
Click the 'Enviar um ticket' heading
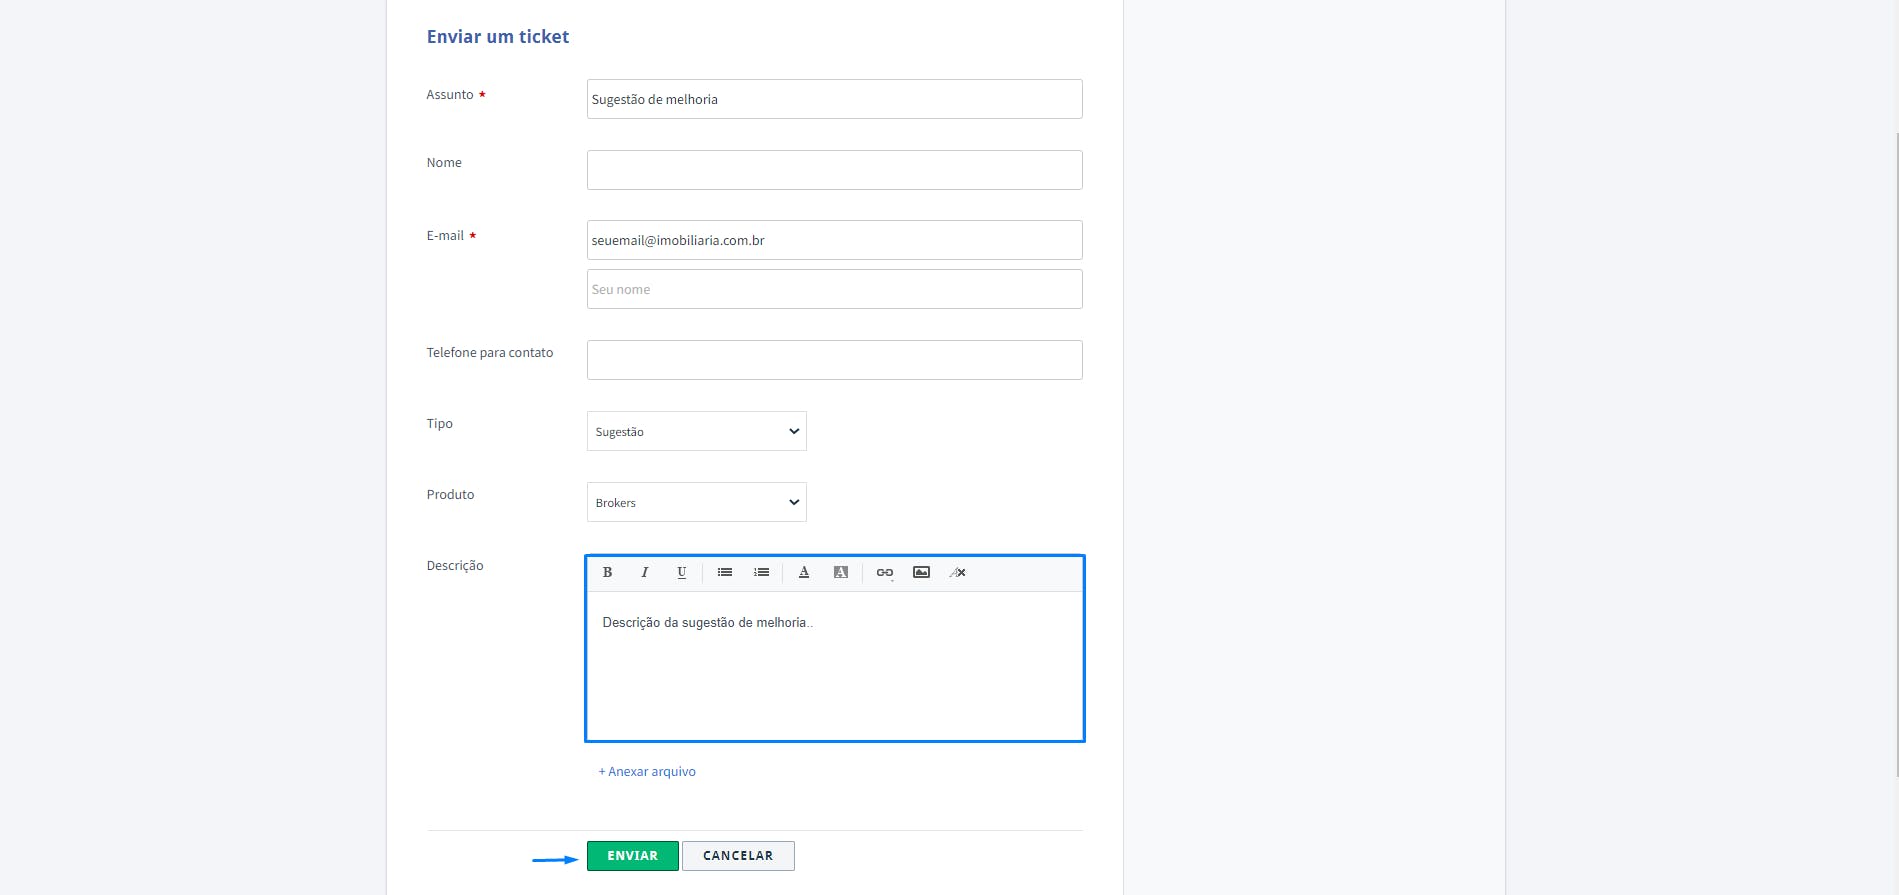pyautogui.click(x=498, y=37)
